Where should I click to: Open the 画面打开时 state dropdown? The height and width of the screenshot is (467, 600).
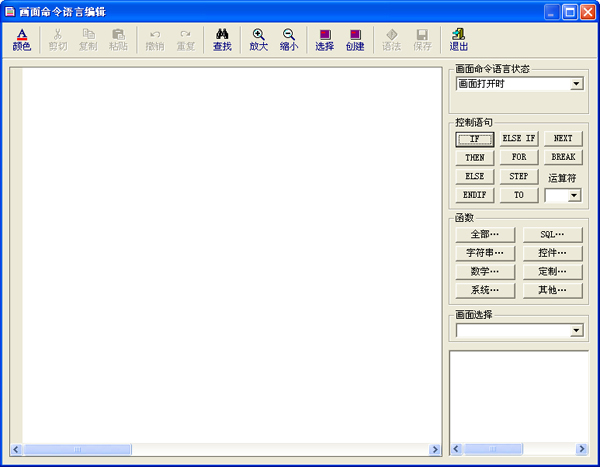[x=576, y=83]
